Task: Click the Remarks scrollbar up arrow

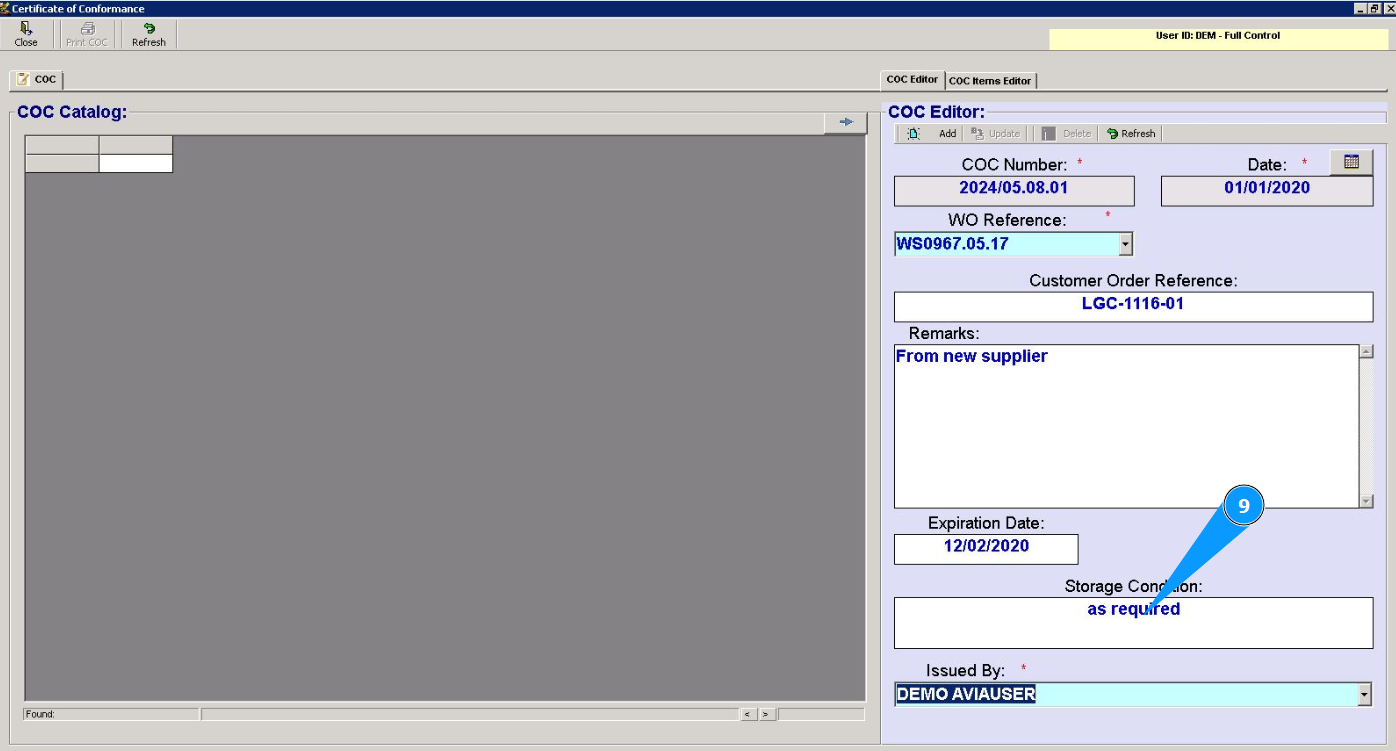Action: 1366,352
